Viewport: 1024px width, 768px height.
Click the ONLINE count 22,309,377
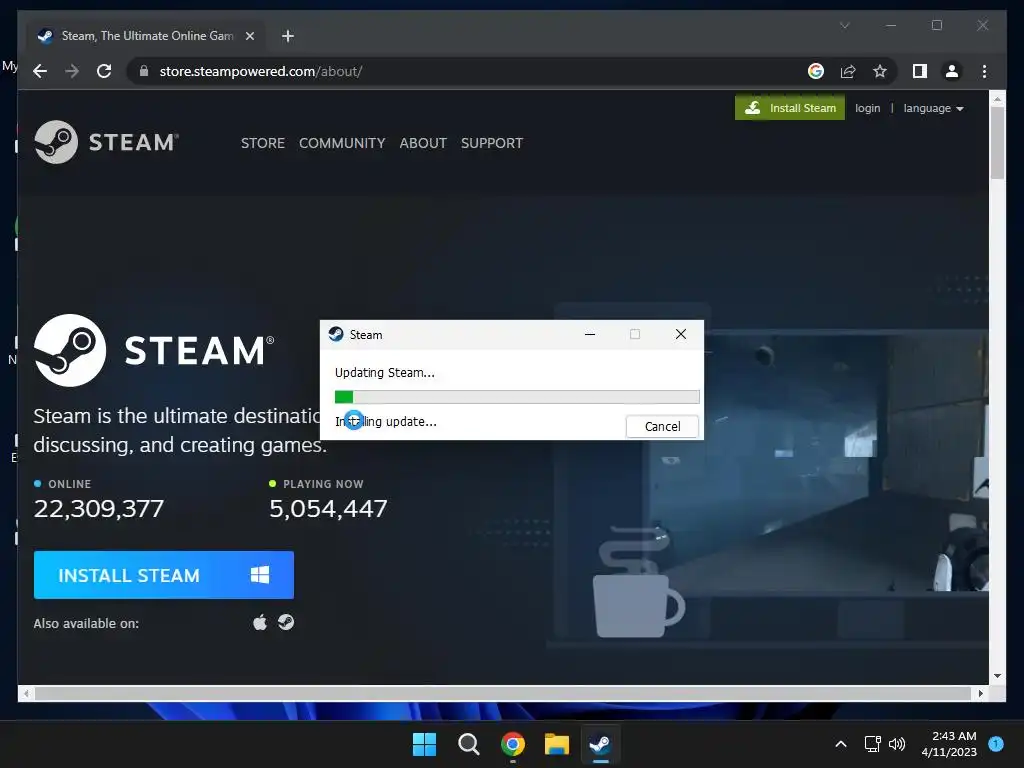99,509
